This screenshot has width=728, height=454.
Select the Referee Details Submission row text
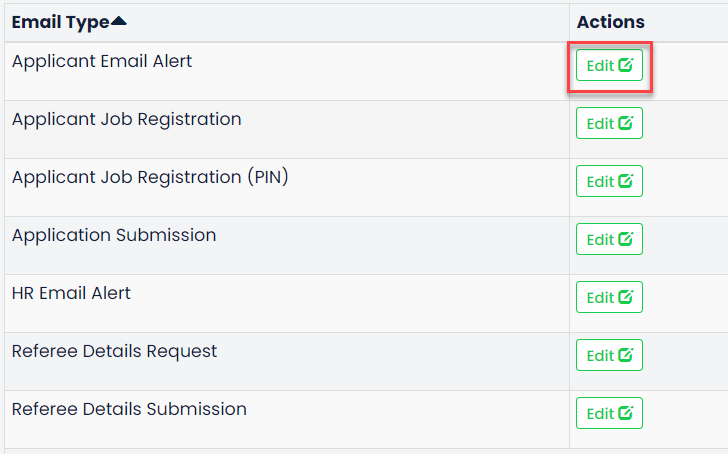[129, 409]
